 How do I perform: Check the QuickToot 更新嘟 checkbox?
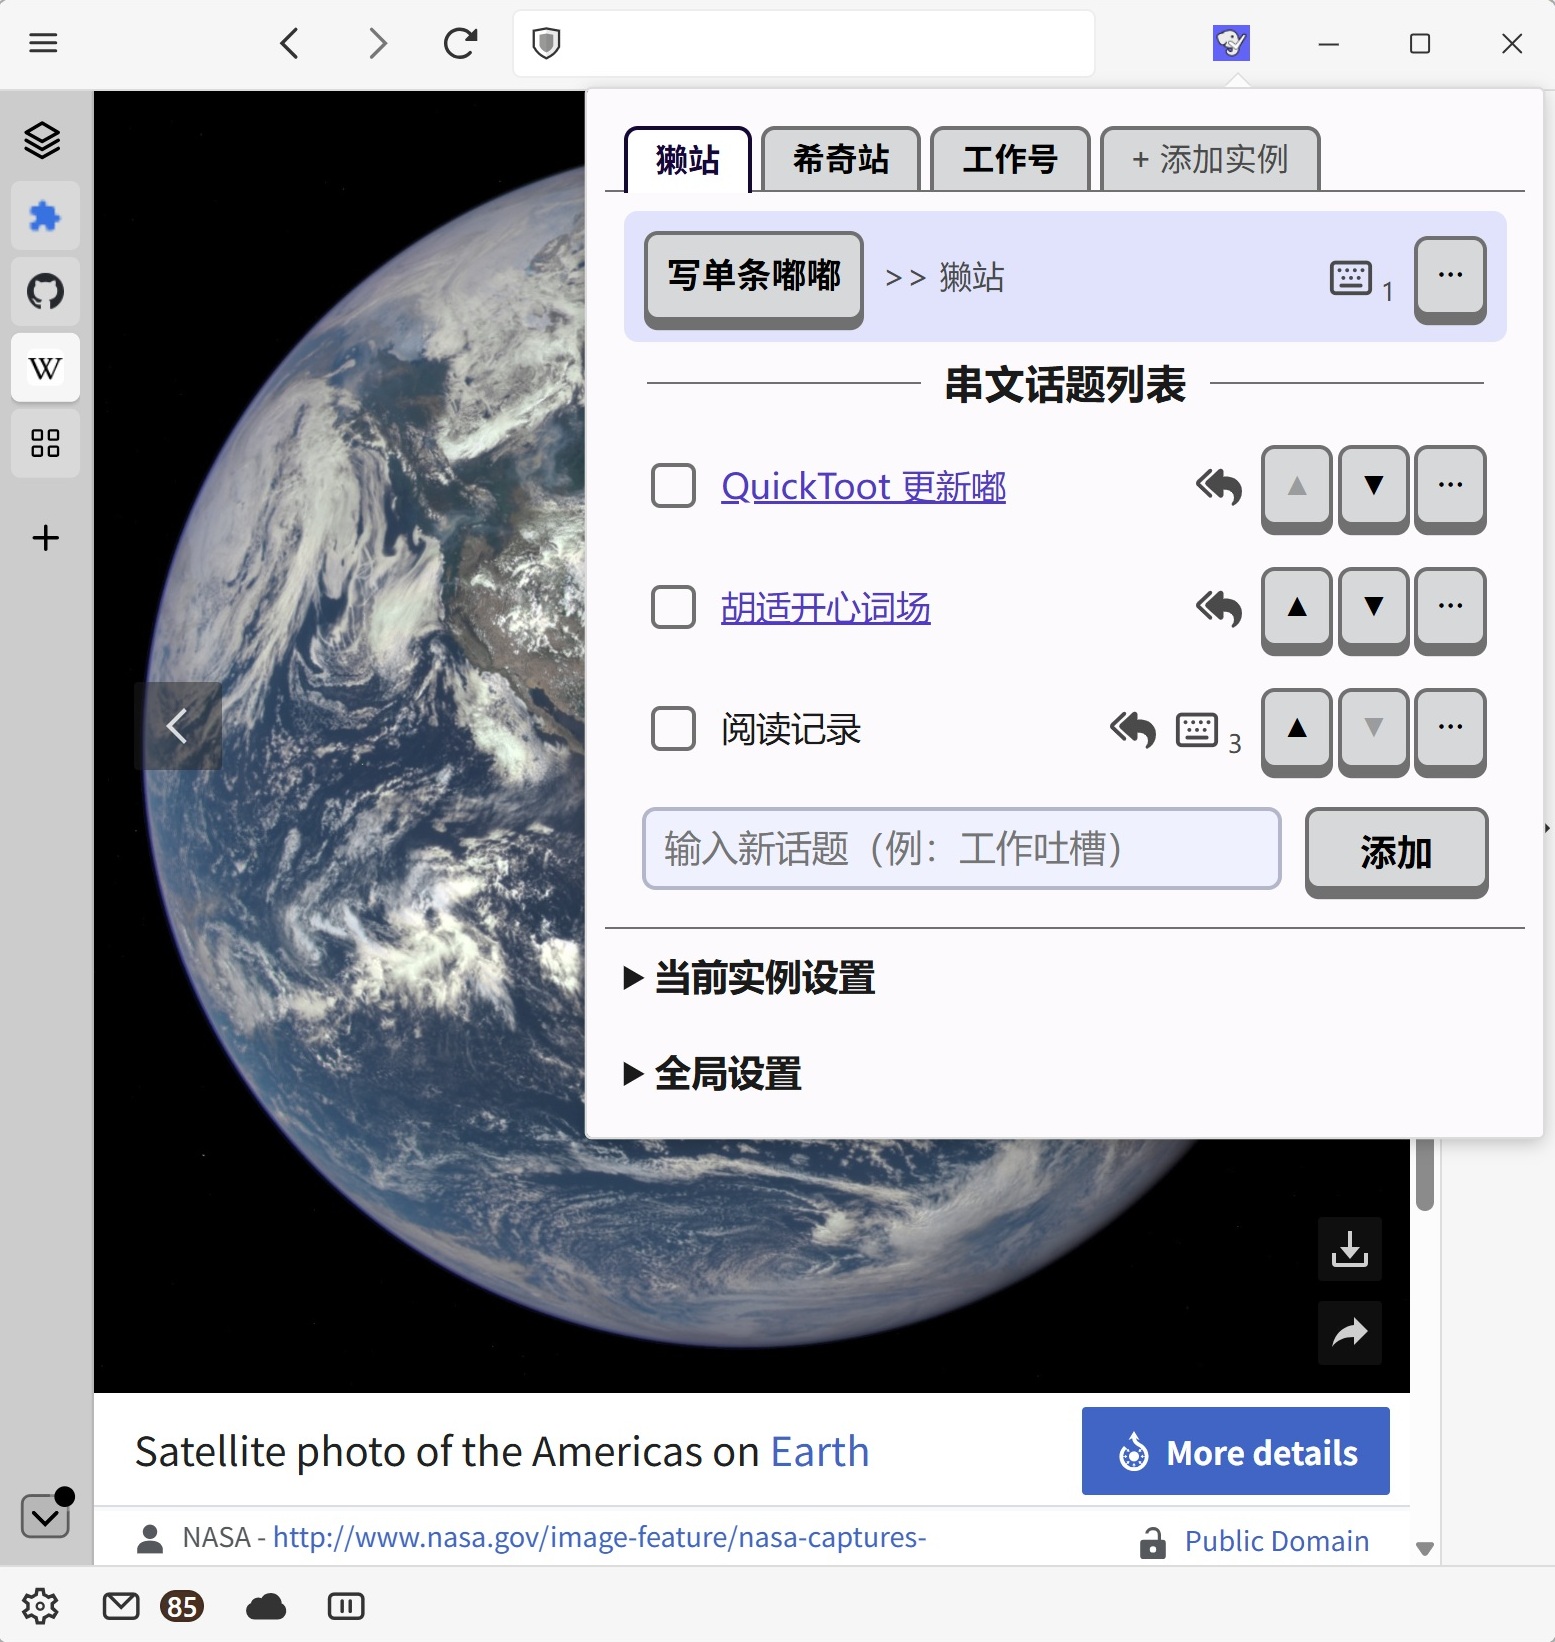coord(673,486)
